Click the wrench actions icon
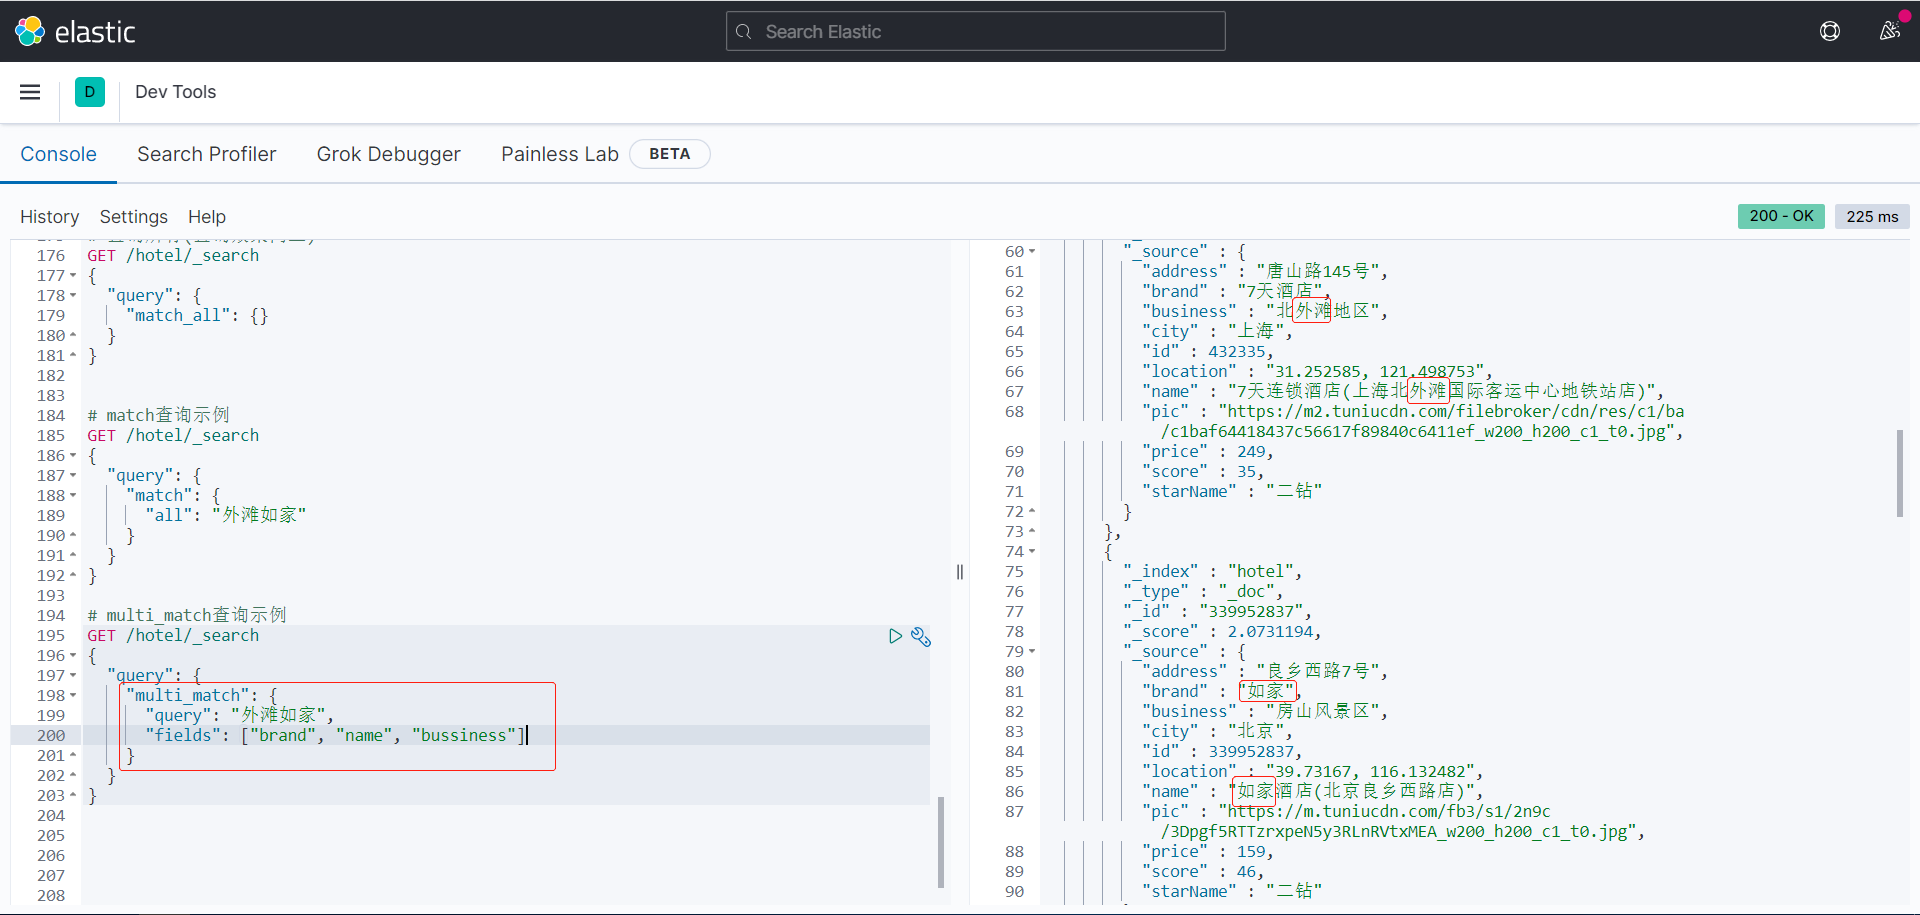This screenshot has height=915, width=1920. (x=921, y=637)
